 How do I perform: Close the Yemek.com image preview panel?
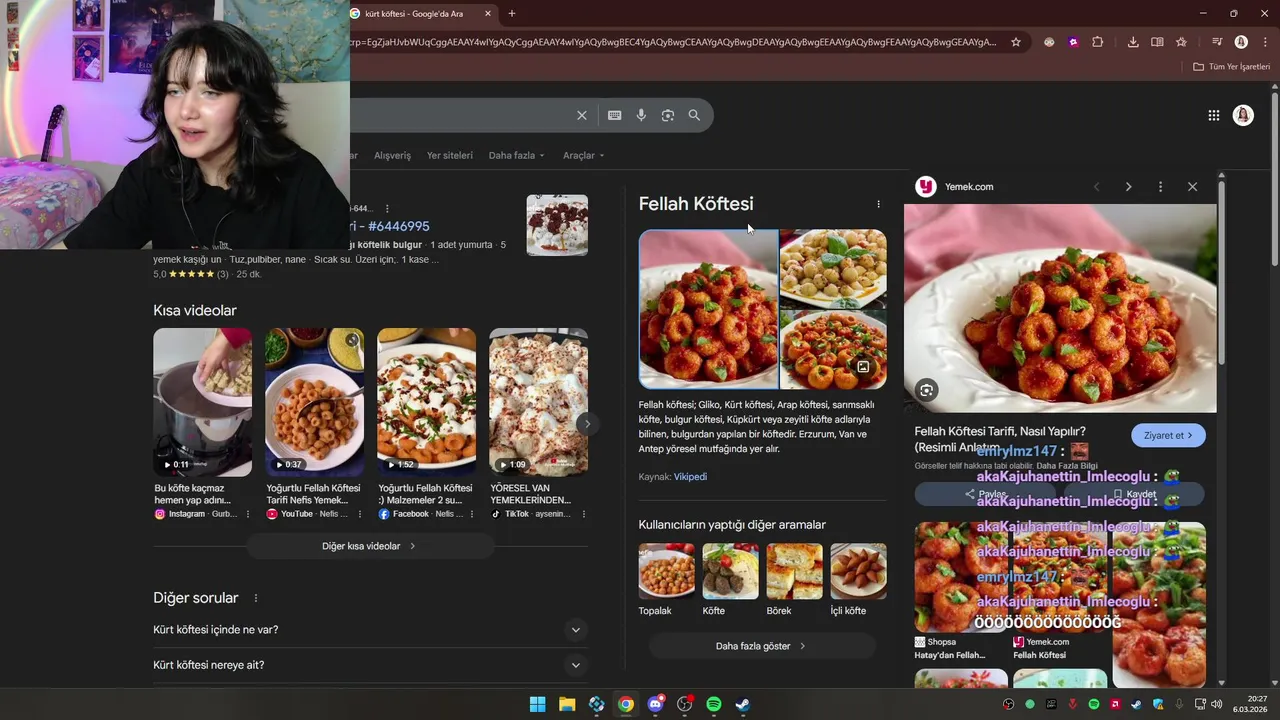[x=1192, y=187]
